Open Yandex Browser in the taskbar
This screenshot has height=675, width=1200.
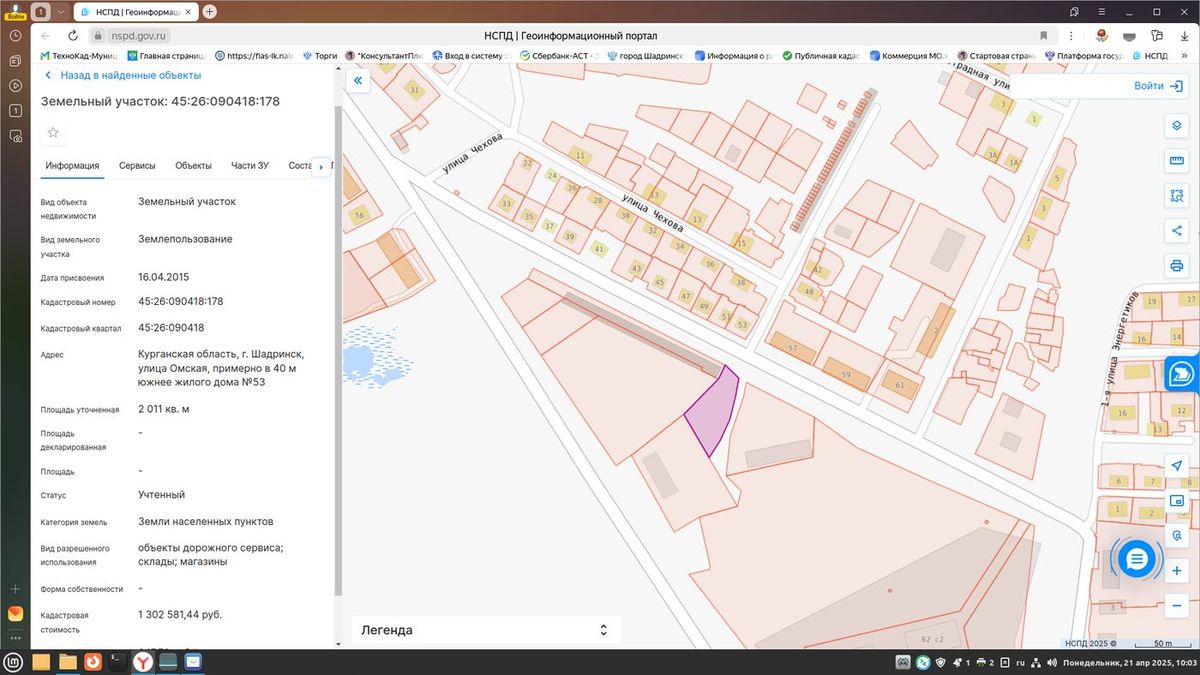click(143, 661)
